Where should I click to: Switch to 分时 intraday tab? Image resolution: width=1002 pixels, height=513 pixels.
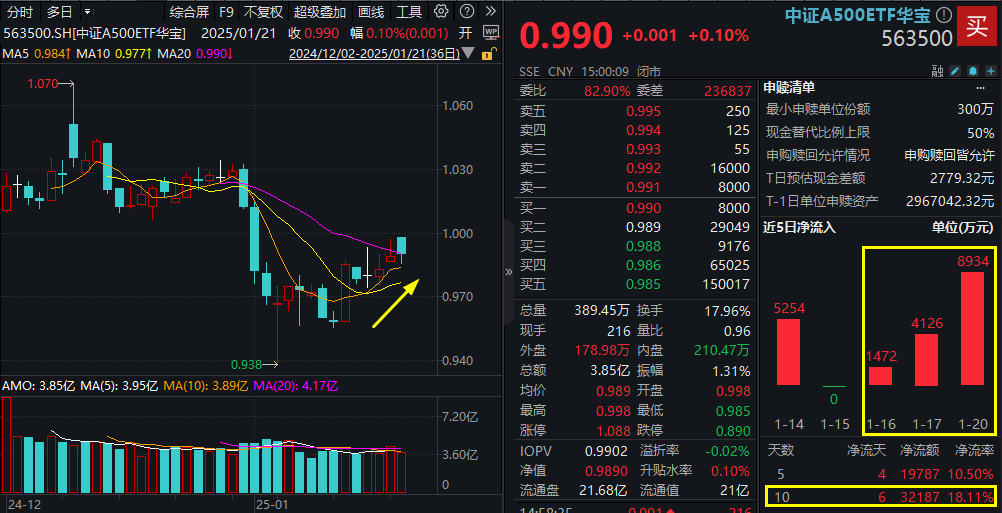(20, 12)
